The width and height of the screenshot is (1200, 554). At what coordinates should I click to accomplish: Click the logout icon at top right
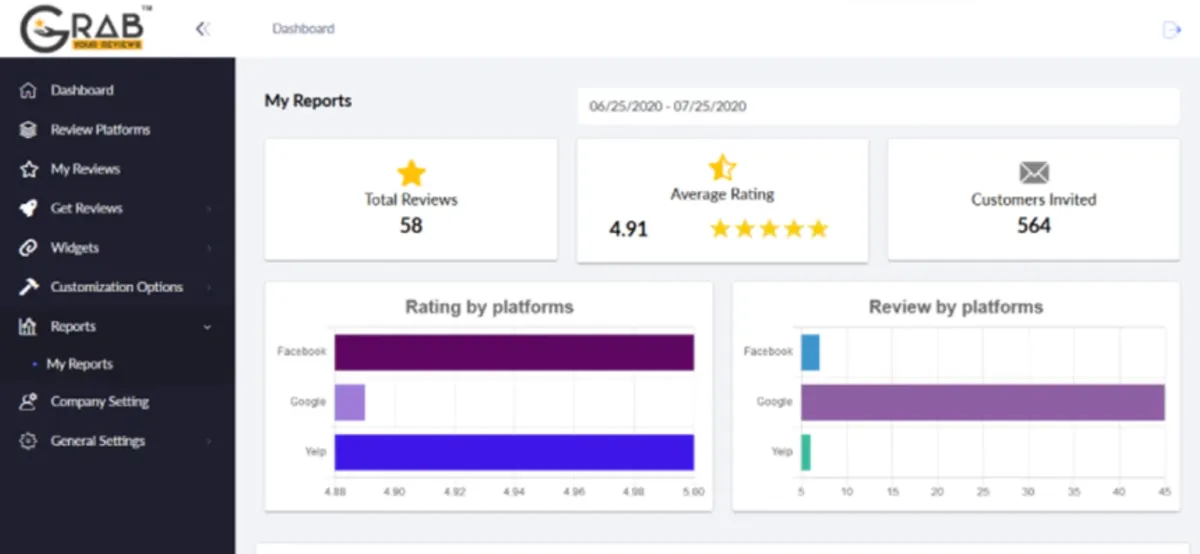coord(1172,30)
